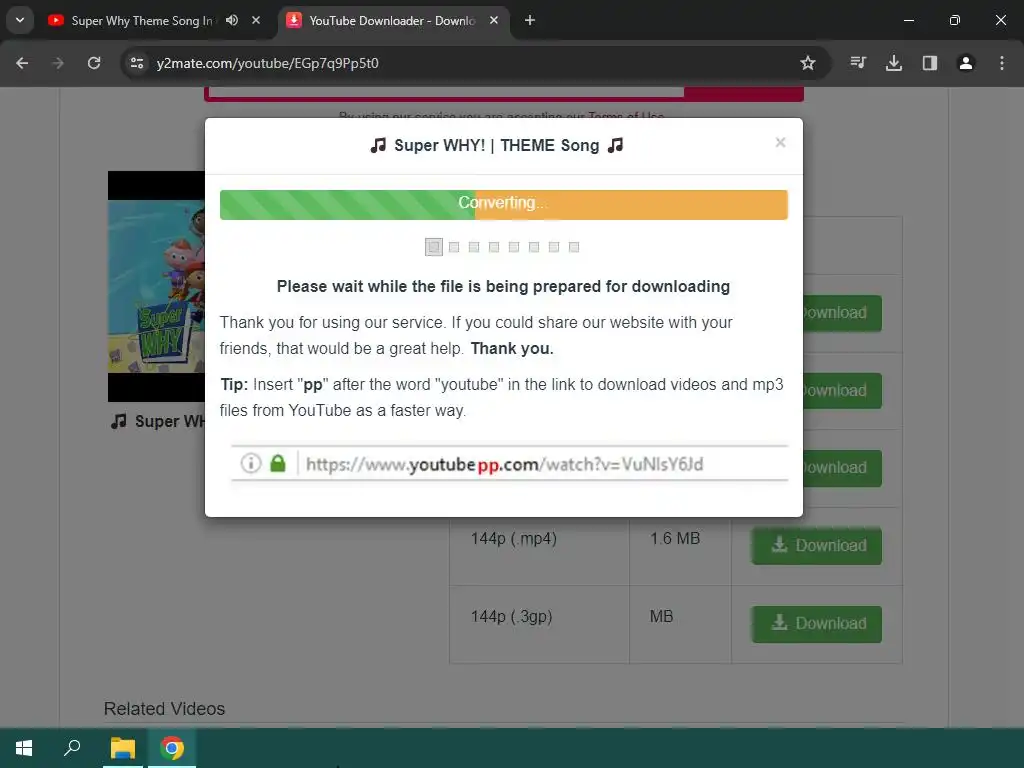Click the Related Videos heading
Screen dimensions: 1024x768
(165, 709)
